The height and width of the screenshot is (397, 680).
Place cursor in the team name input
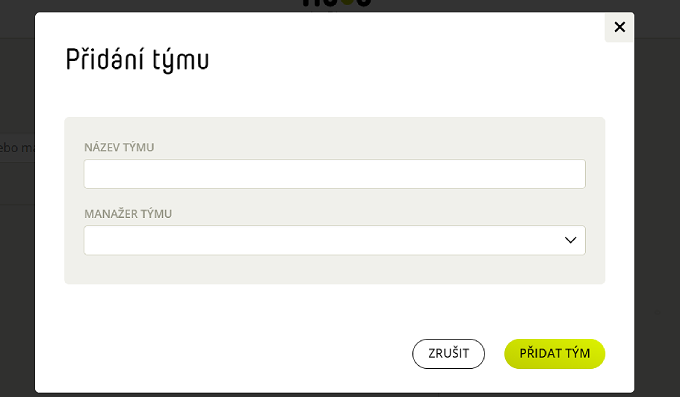coord(334,174)
